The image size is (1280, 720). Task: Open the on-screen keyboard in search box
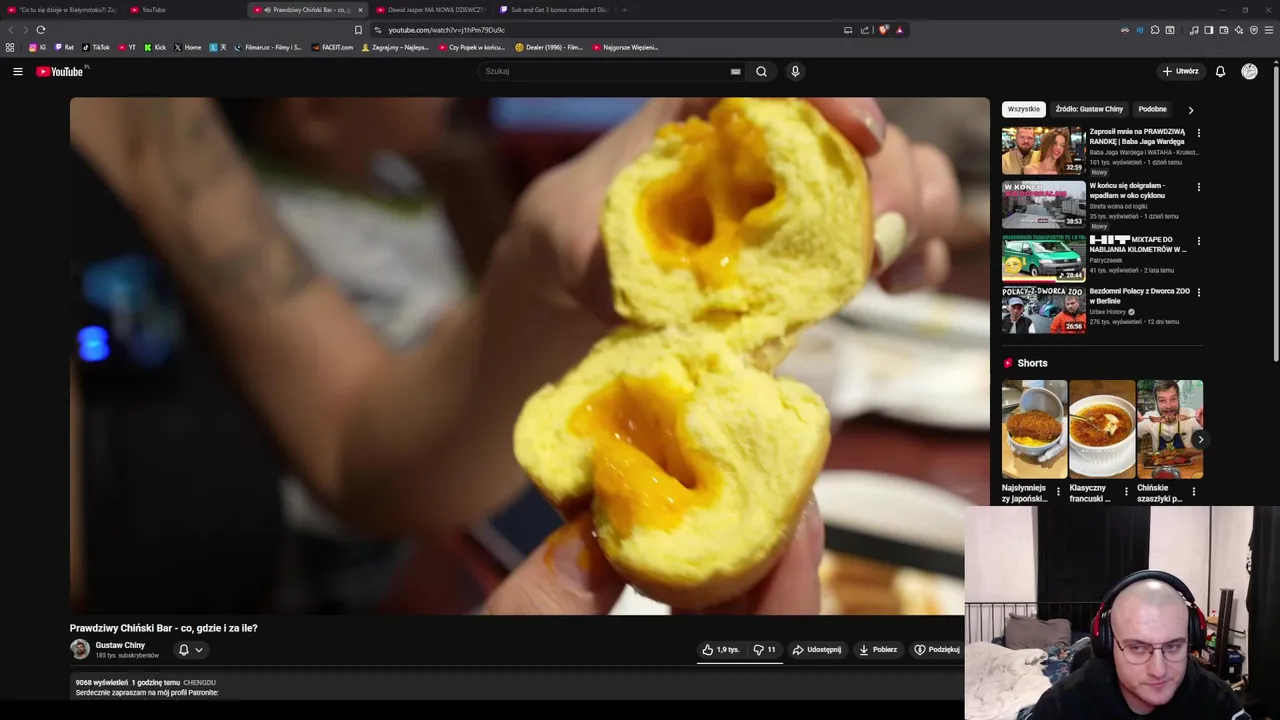[735, 71]
